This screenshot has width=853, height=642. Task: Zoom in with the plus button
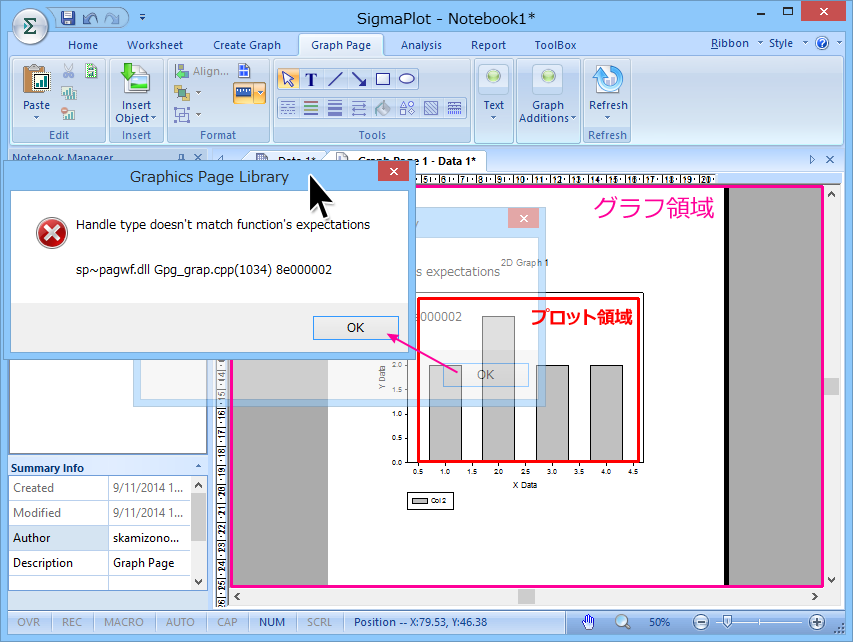817,622
